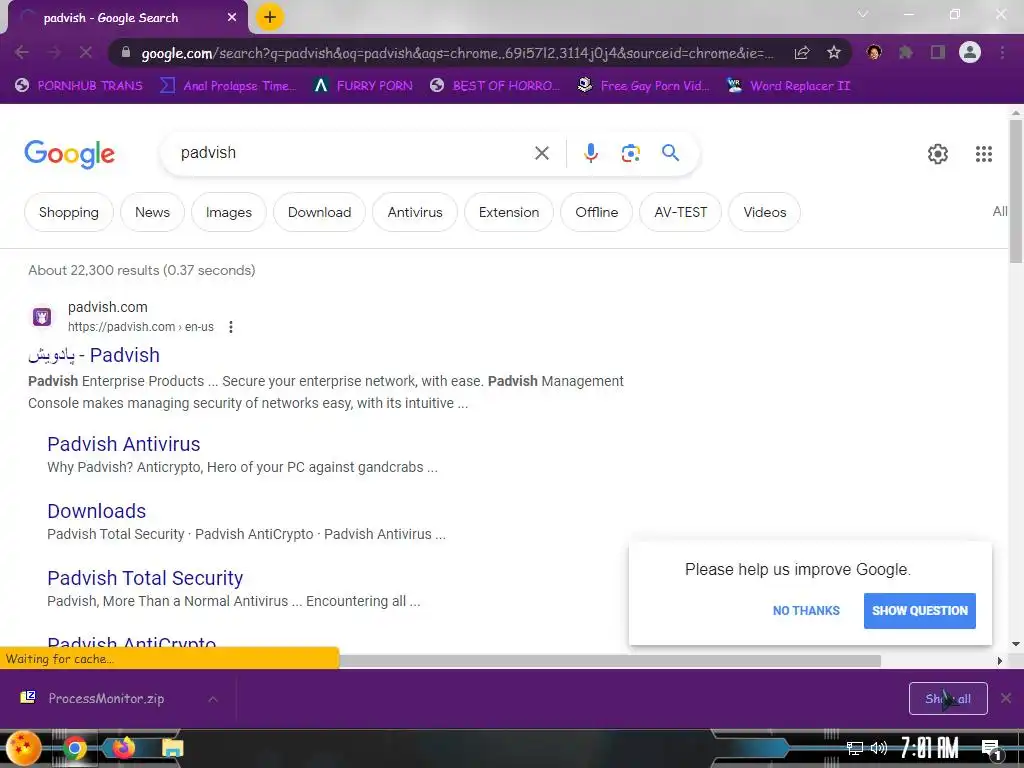Open a new browser tab
Image resolution: width=1024 pixels, height=768 pixels.
269,18
